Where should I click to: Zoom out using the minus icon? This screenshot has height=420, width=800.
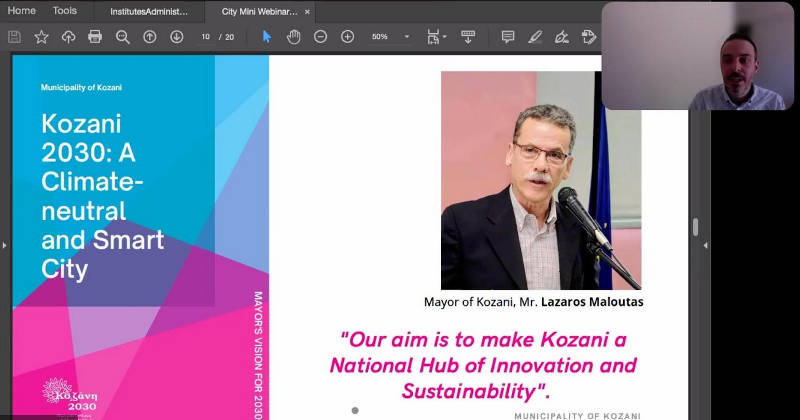[x=320, y=37]
